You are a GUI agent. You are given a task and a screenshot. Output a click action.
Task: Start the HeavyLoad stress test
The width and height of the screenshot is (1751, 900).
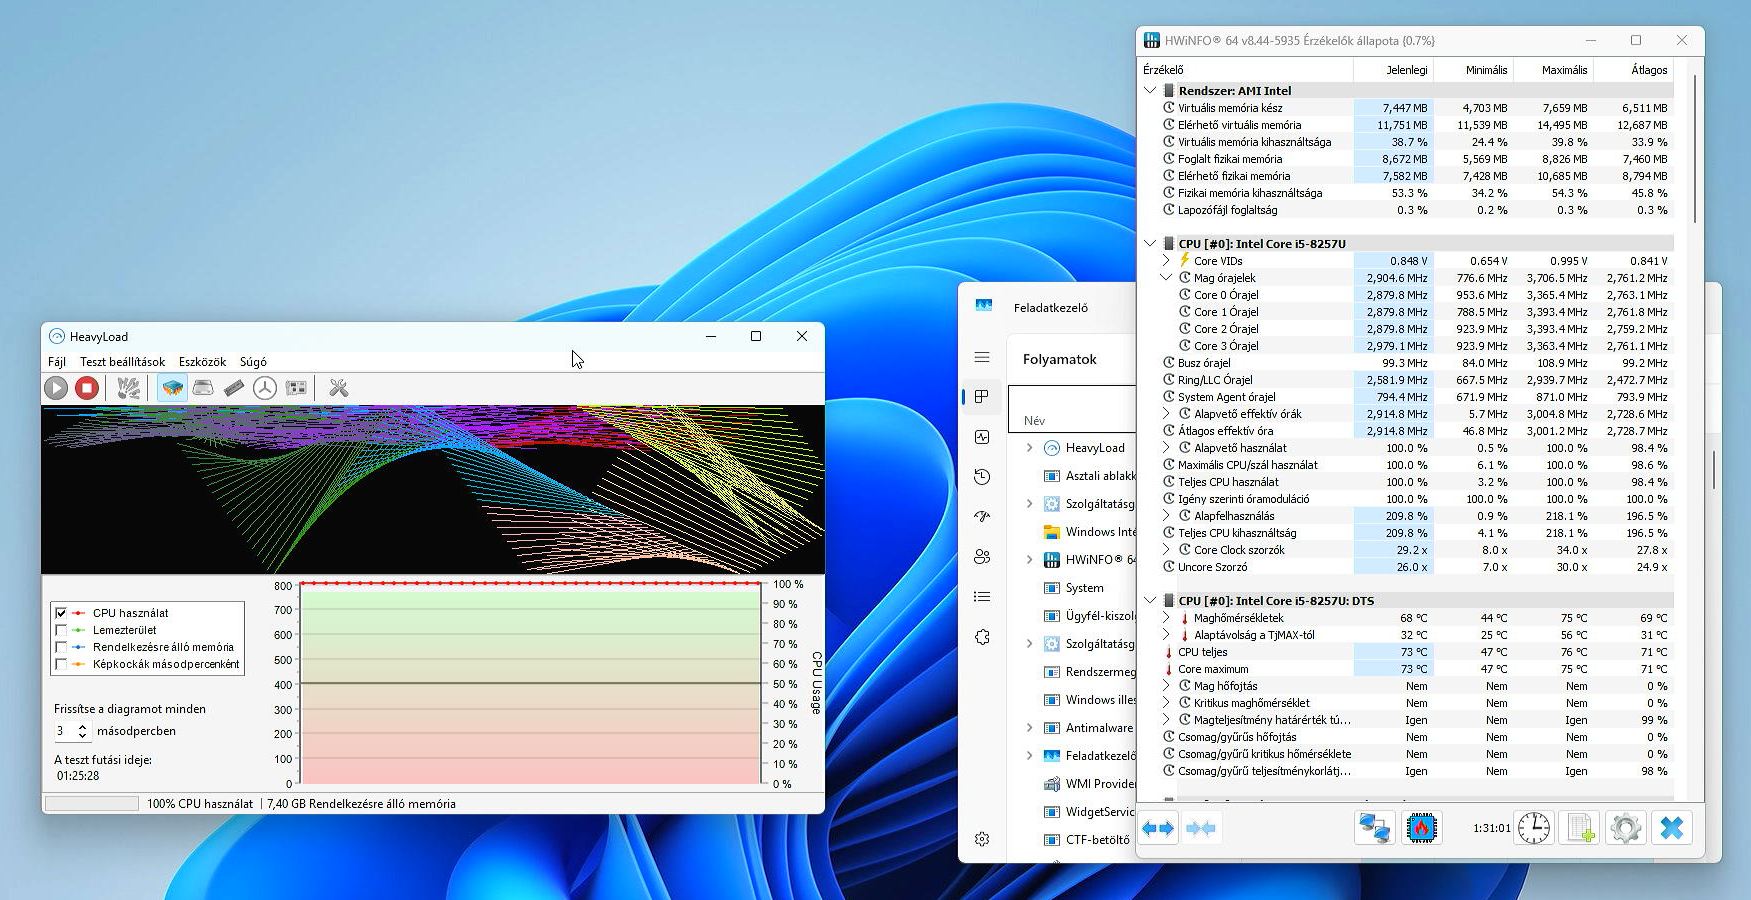click(57, 388)
